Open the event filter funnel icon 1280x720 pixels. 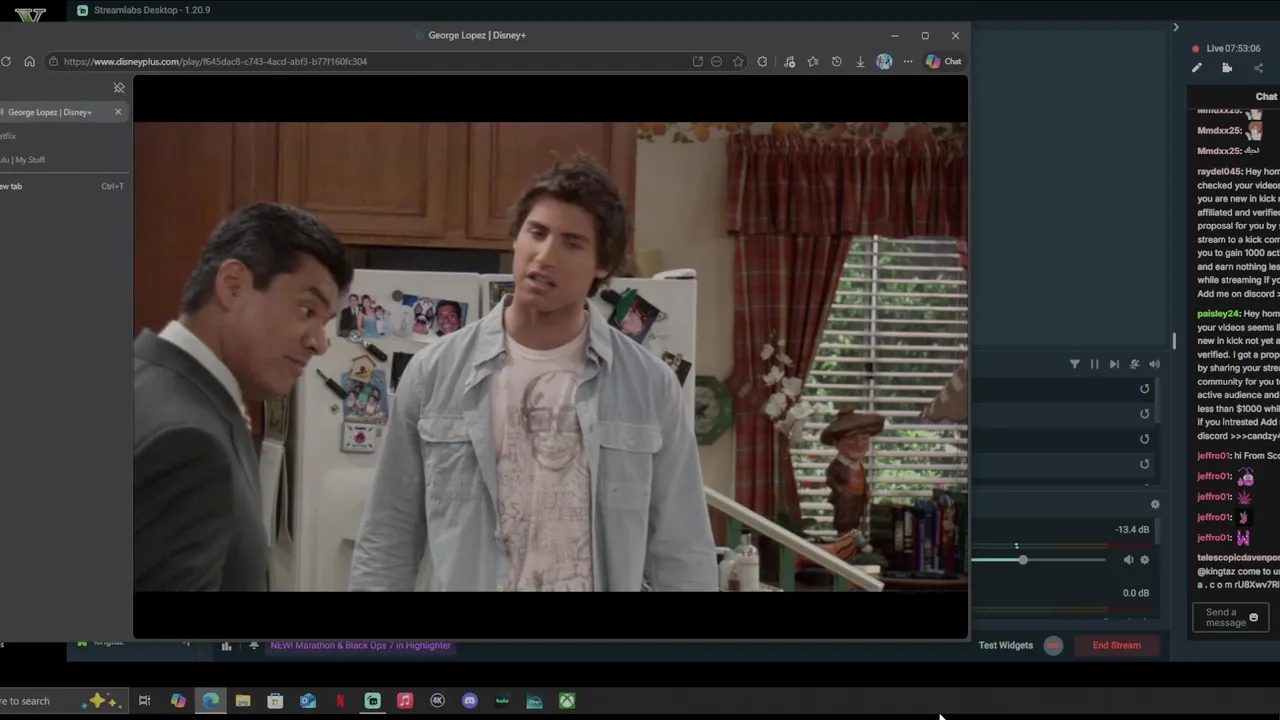click(x=1075, y=364)
